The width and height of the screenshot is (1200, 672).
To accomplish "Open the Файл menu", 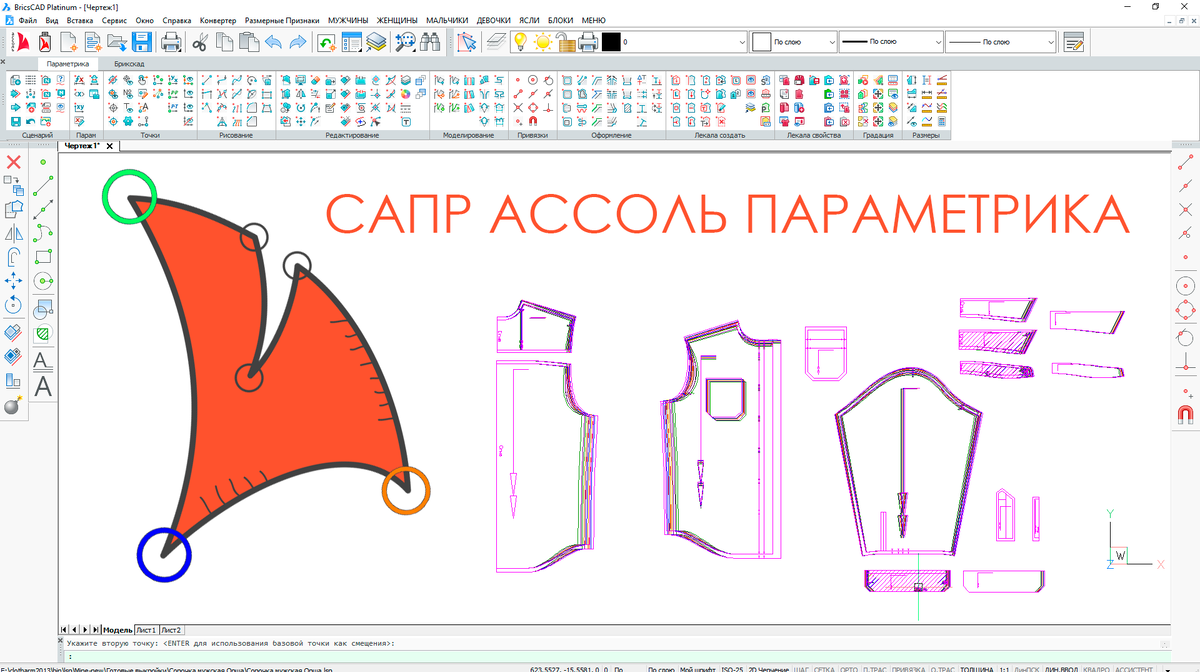I will tap(28, 20).
